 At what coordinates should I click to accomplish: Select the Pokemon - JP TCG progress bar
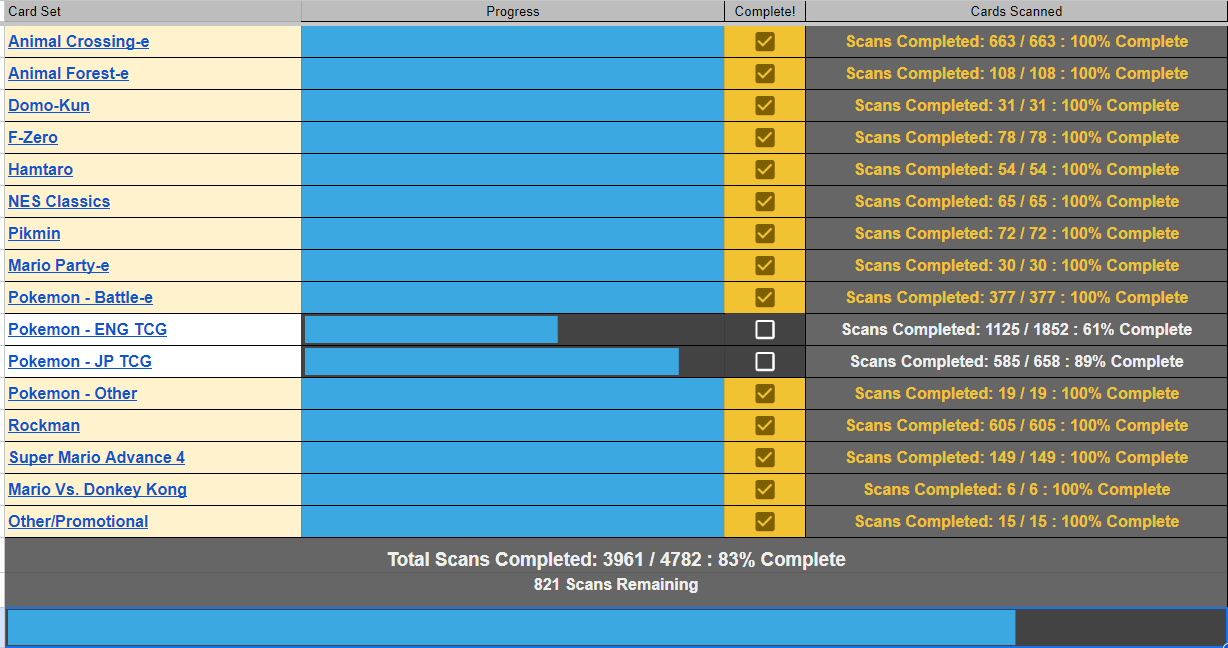coord(513,361)
